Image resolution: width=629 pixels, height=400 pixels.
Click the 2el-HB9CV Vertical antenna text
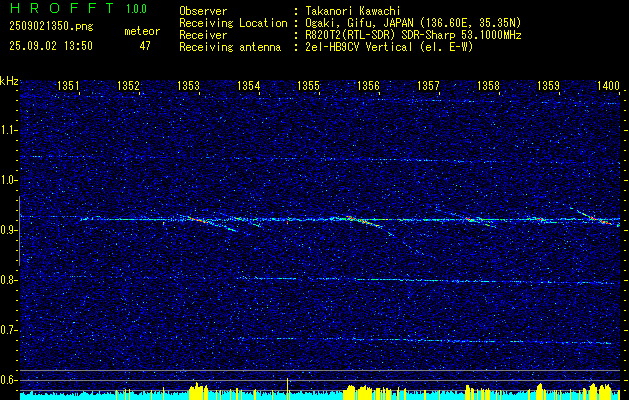coord(389,47)
